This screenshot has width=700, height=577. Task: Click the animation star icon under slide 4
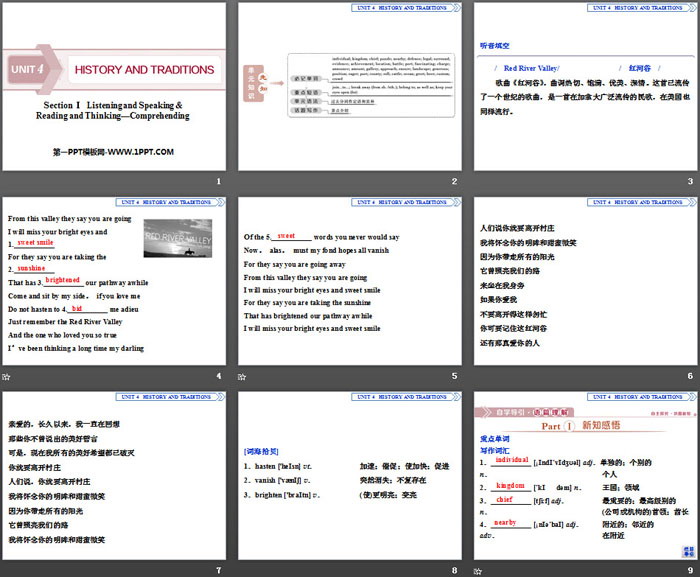(x=7, y=376)
